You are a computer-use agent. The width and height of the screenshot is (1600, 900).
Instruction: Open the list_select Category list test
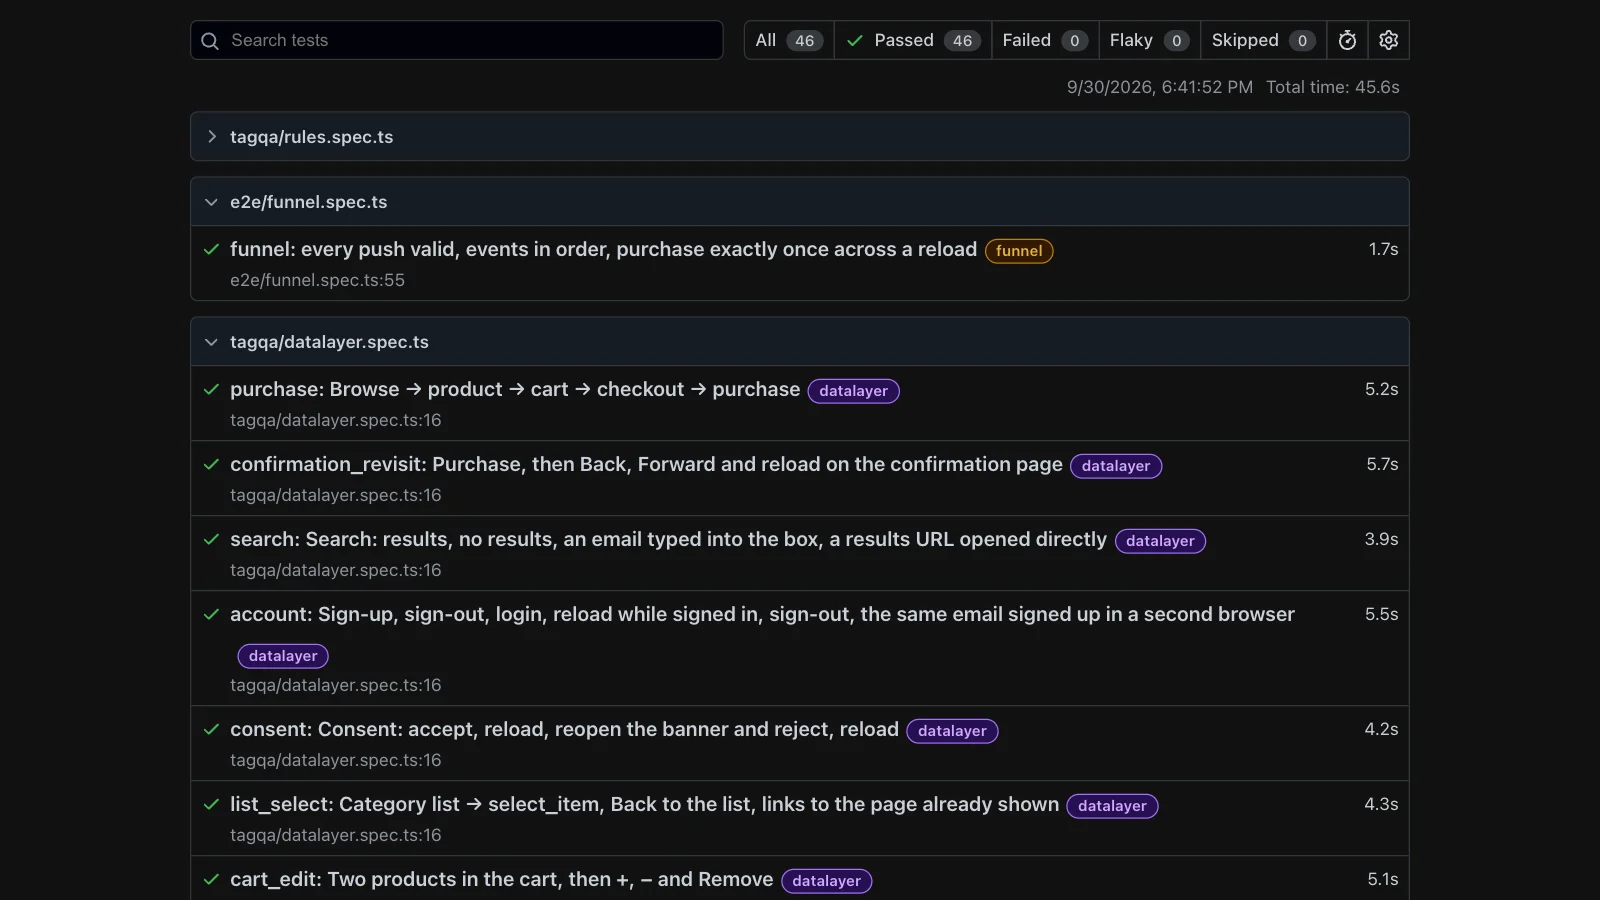point(644,804)
